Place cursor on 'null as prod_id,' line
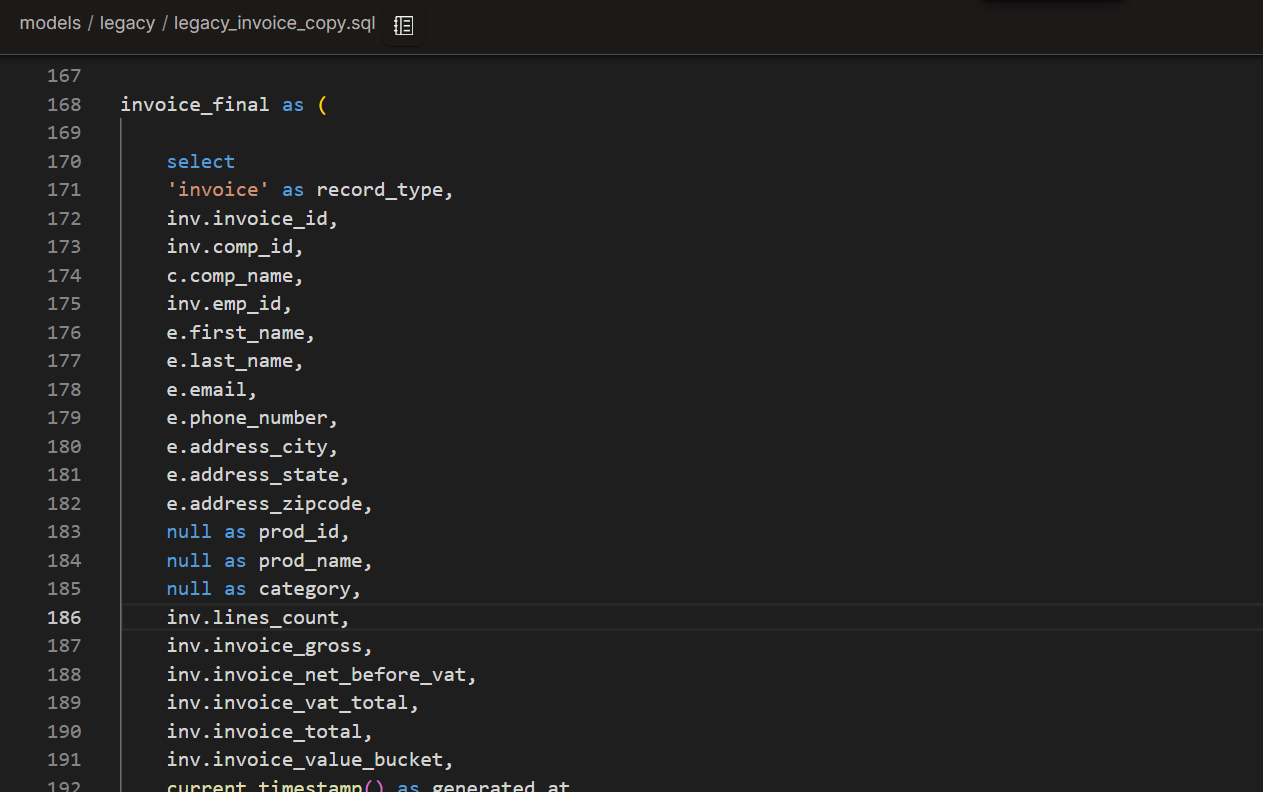Viewport: 1263px width, 792px height. click(x=258, y=532)
